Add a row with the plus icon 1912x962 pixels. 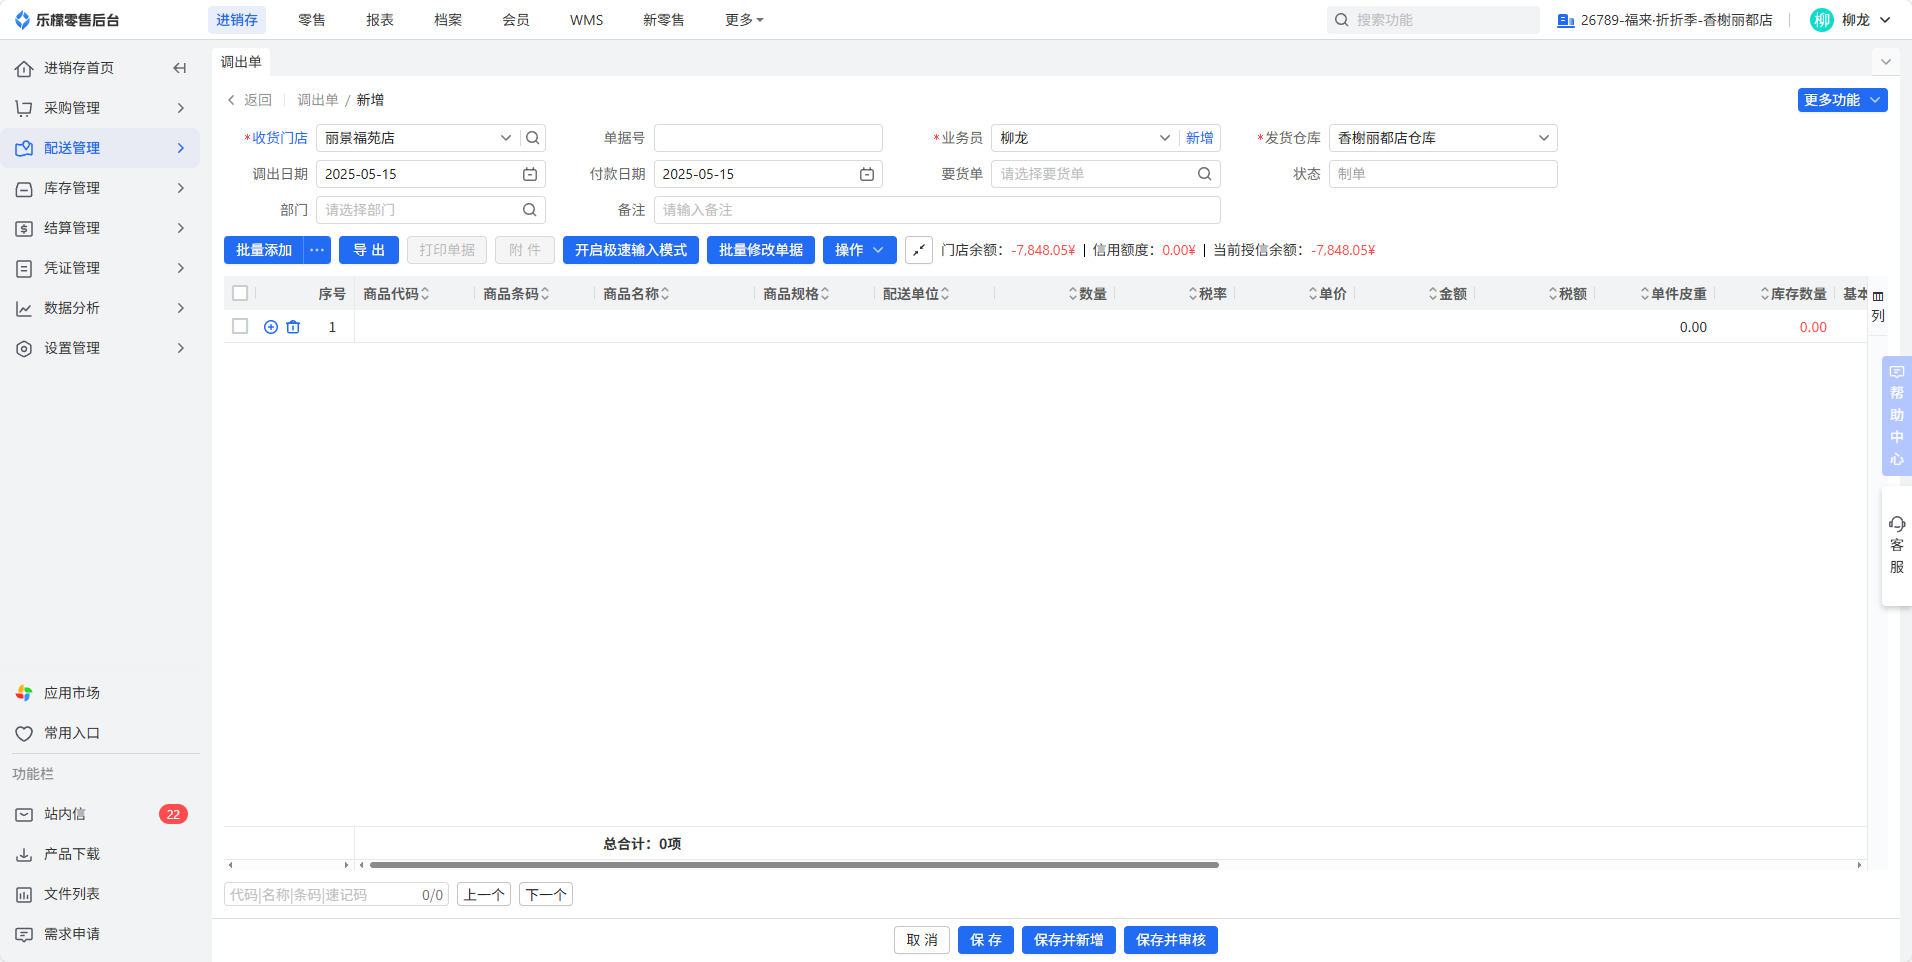tap(271, 327)
